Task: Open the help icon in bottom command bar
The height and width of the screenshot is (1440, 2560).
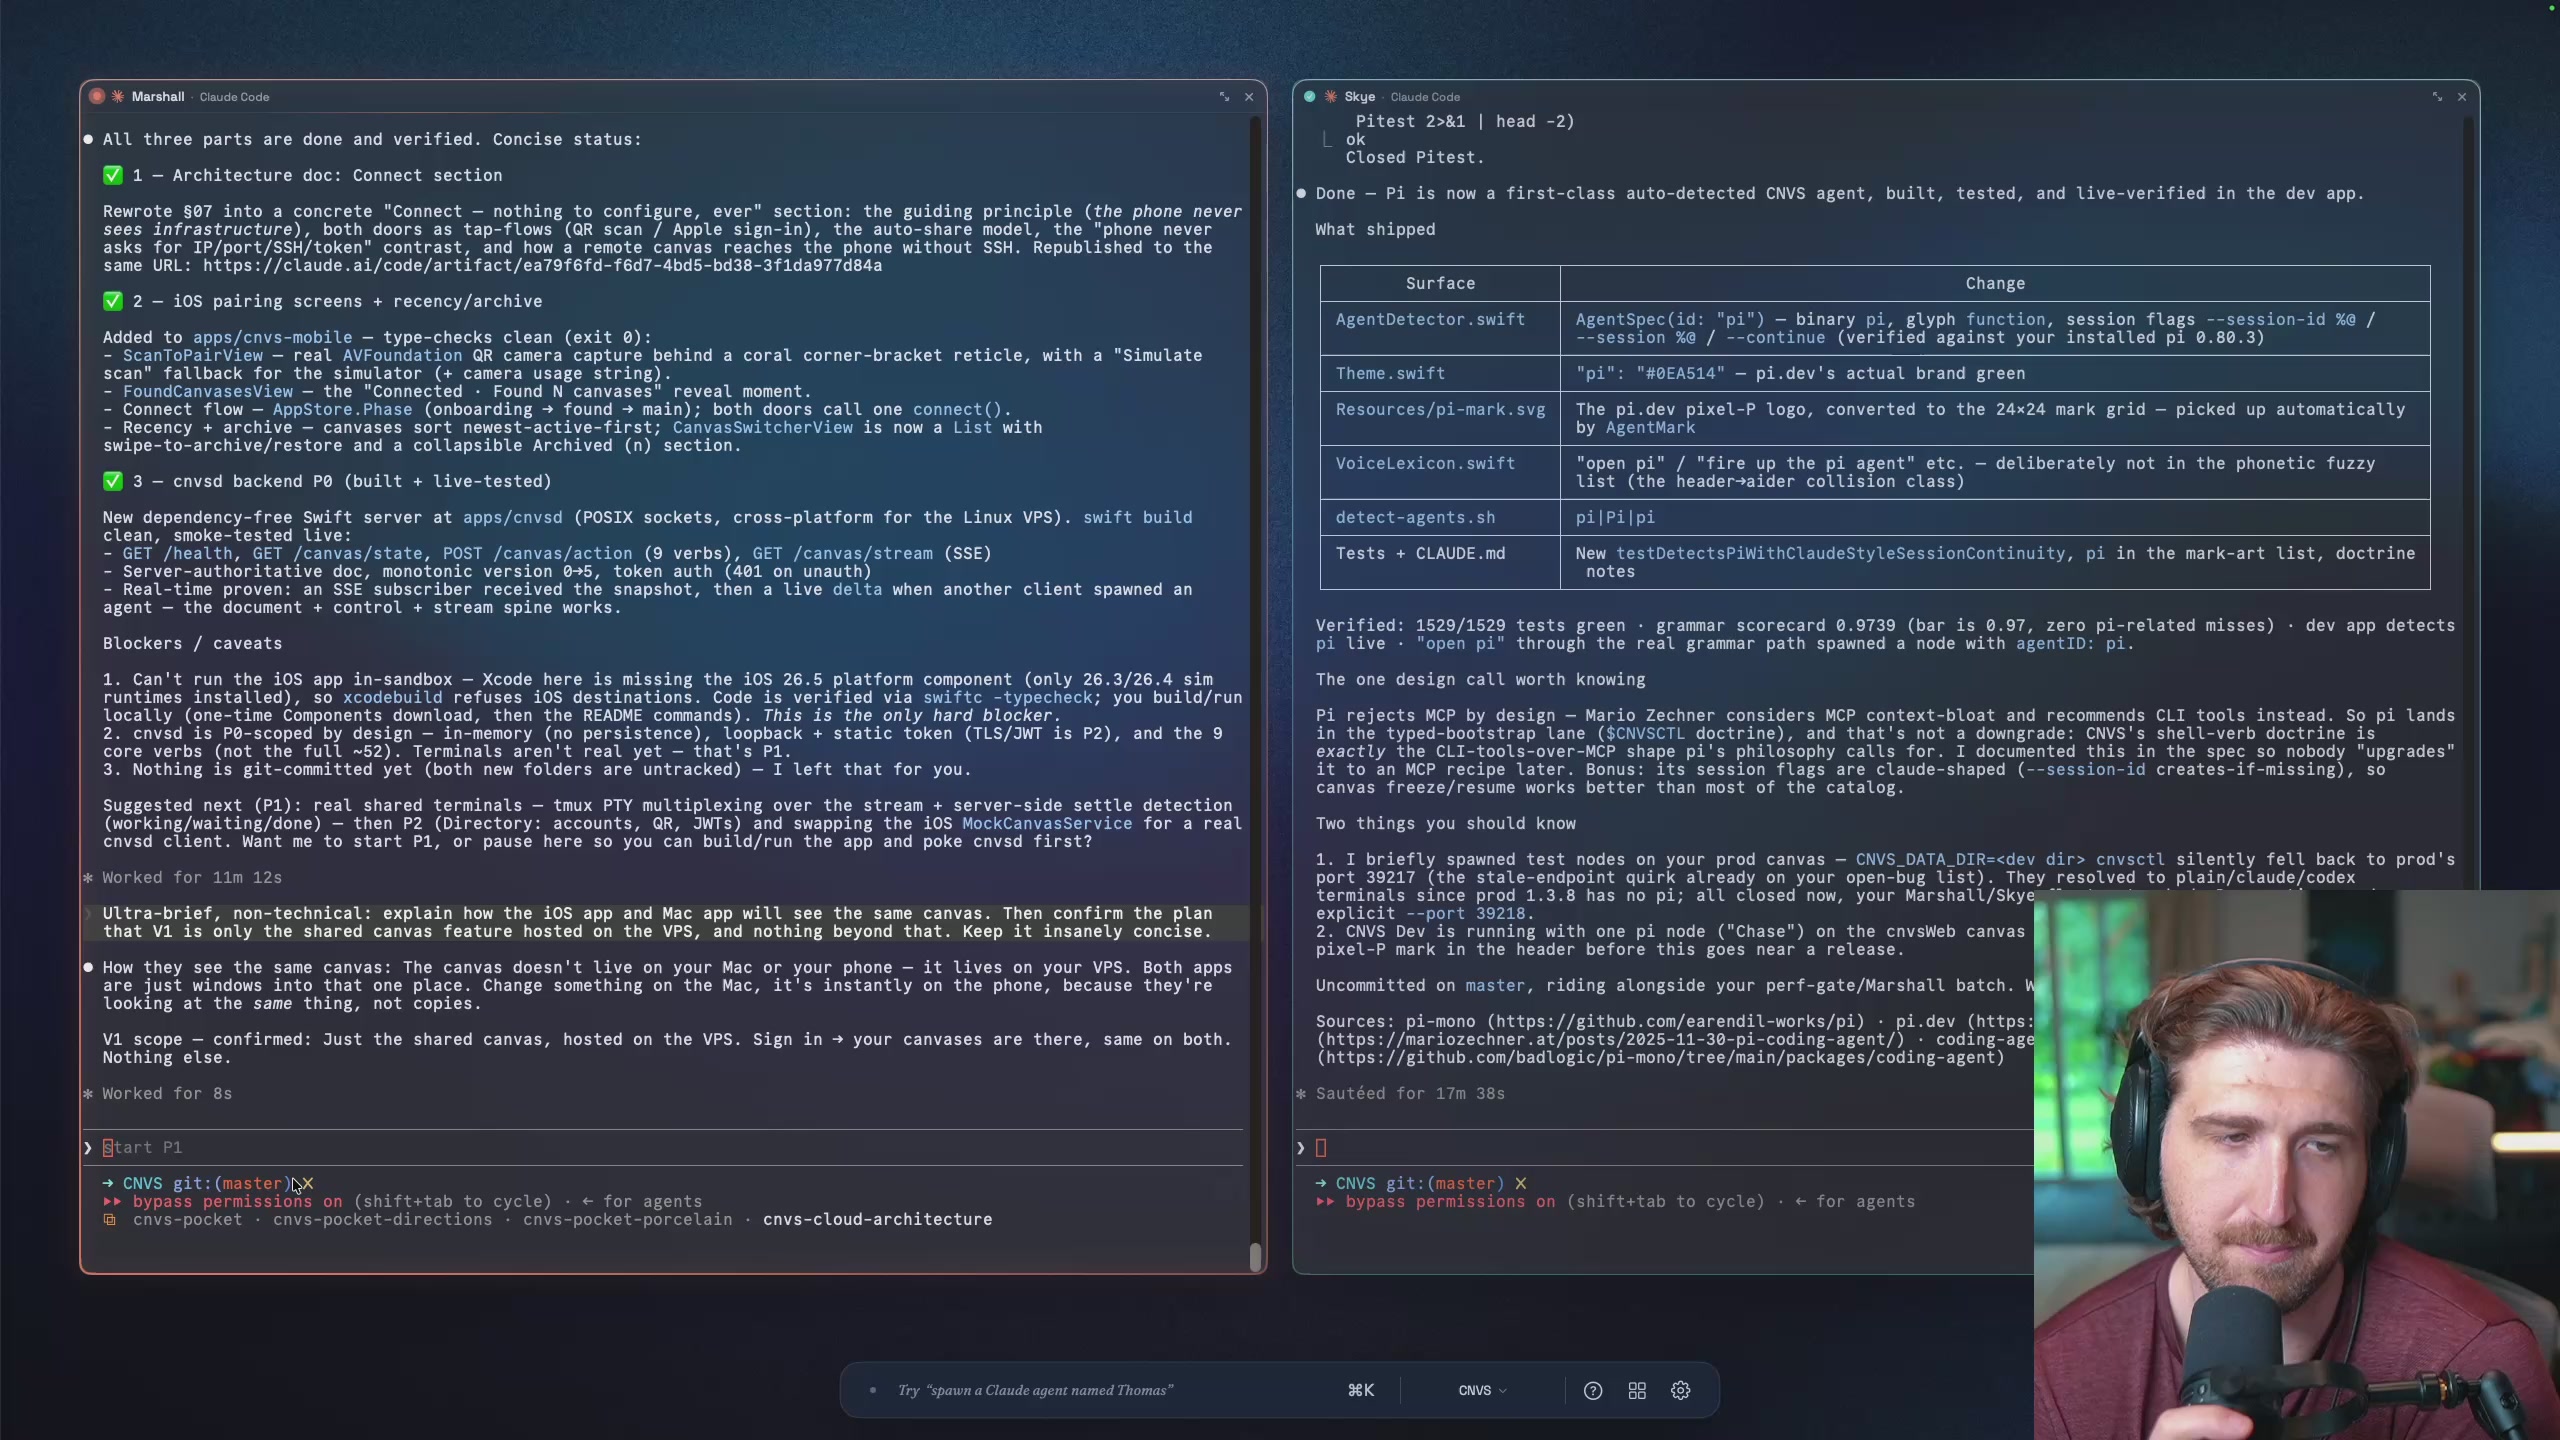Action: coord(1593,1390)
